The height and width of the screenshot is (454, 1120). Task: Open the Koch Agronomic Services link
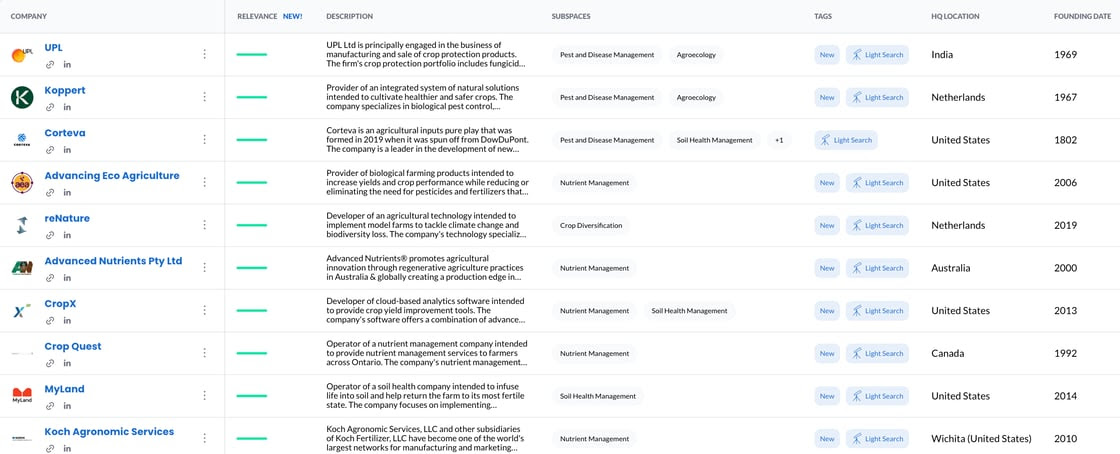coord(109,432)
